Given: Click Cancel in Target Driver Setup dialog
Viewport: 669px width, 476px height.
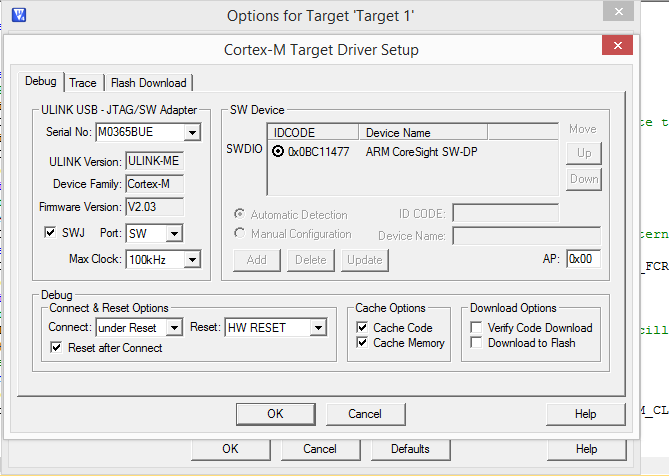Looking at the screenshot, I should 365,414.
